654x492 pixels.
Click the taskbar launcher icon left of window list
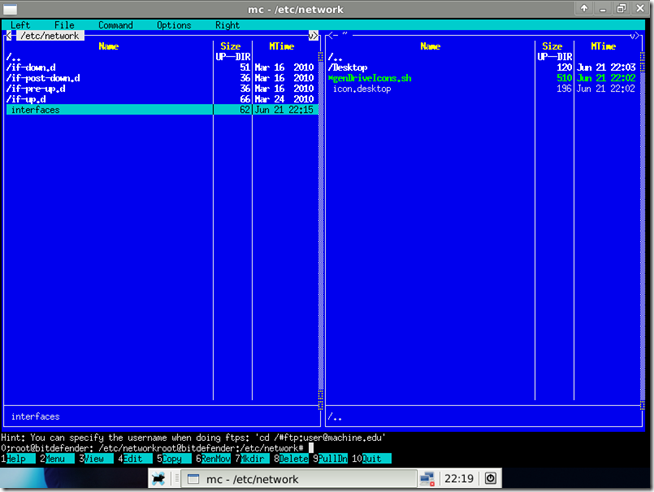coord(158,478)
